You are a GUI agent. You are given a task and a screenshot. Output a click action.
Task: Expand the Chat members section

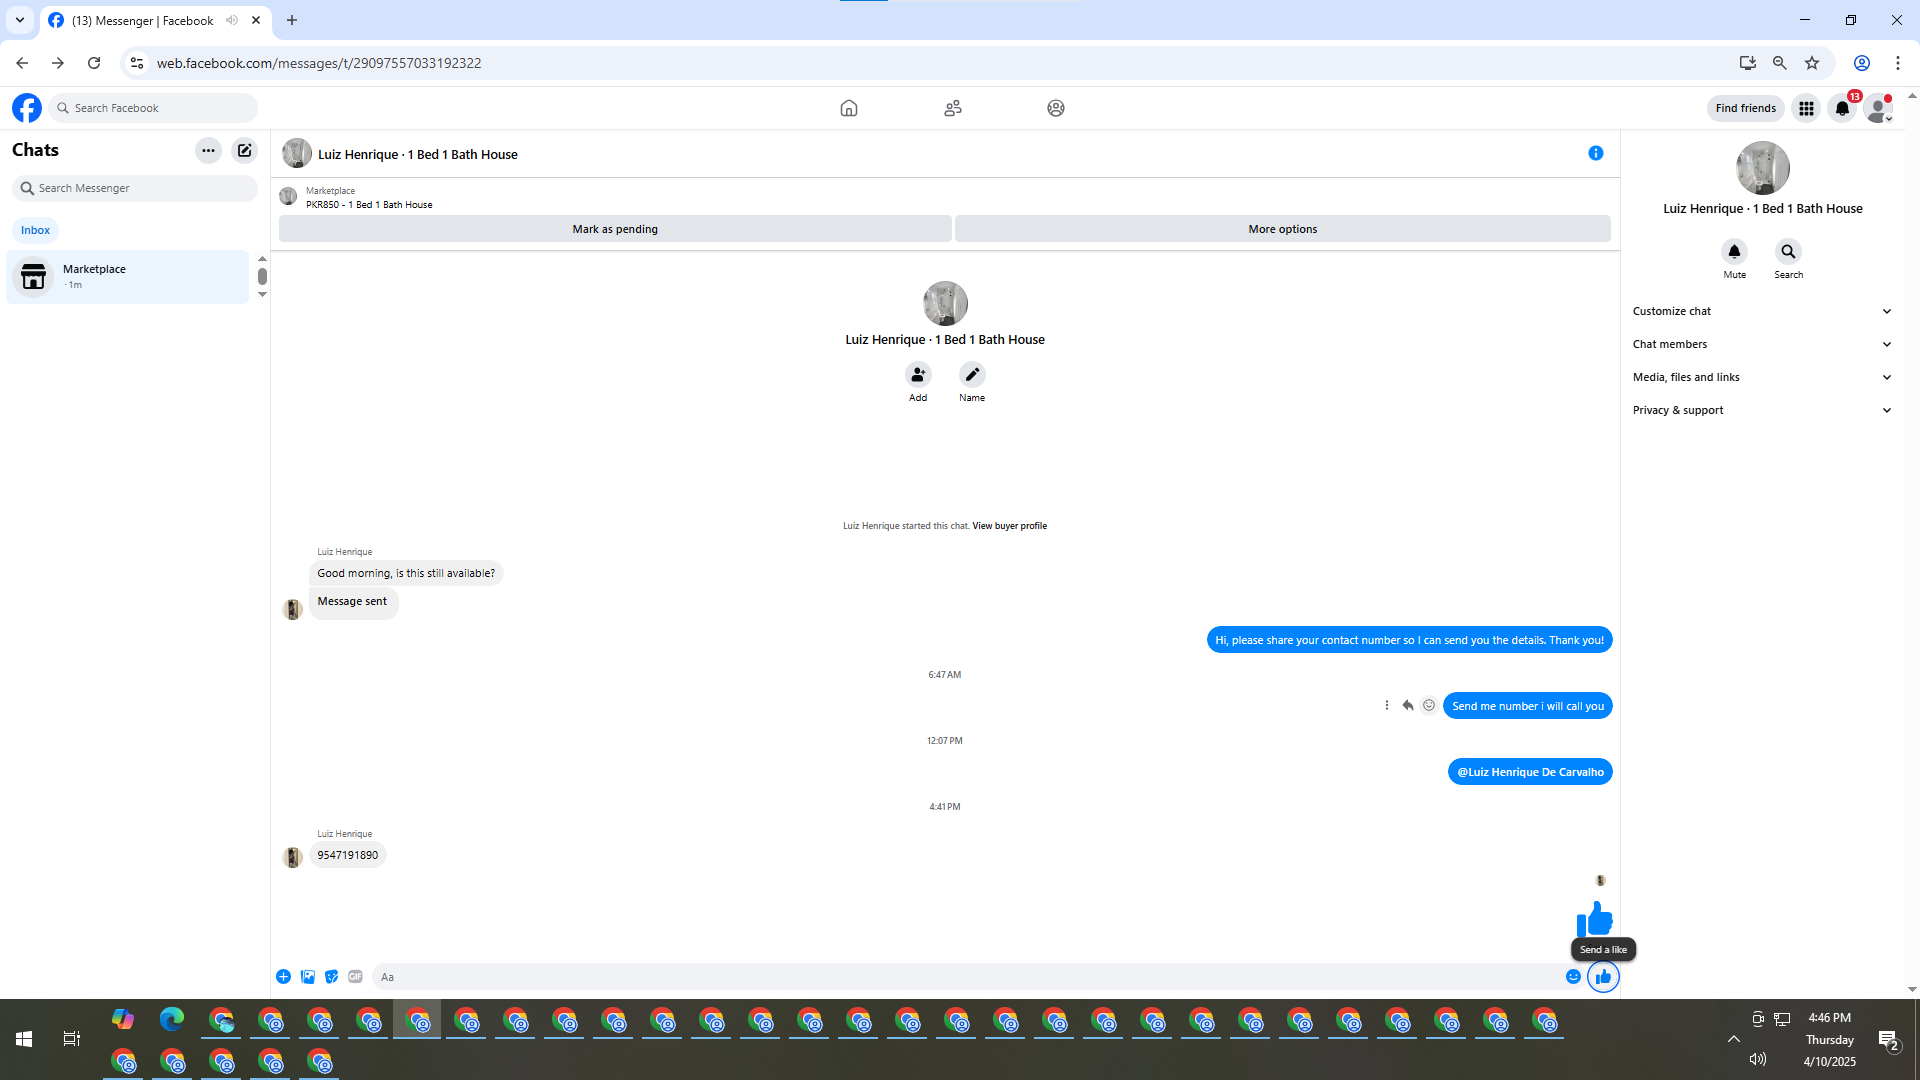(1762, 344)
